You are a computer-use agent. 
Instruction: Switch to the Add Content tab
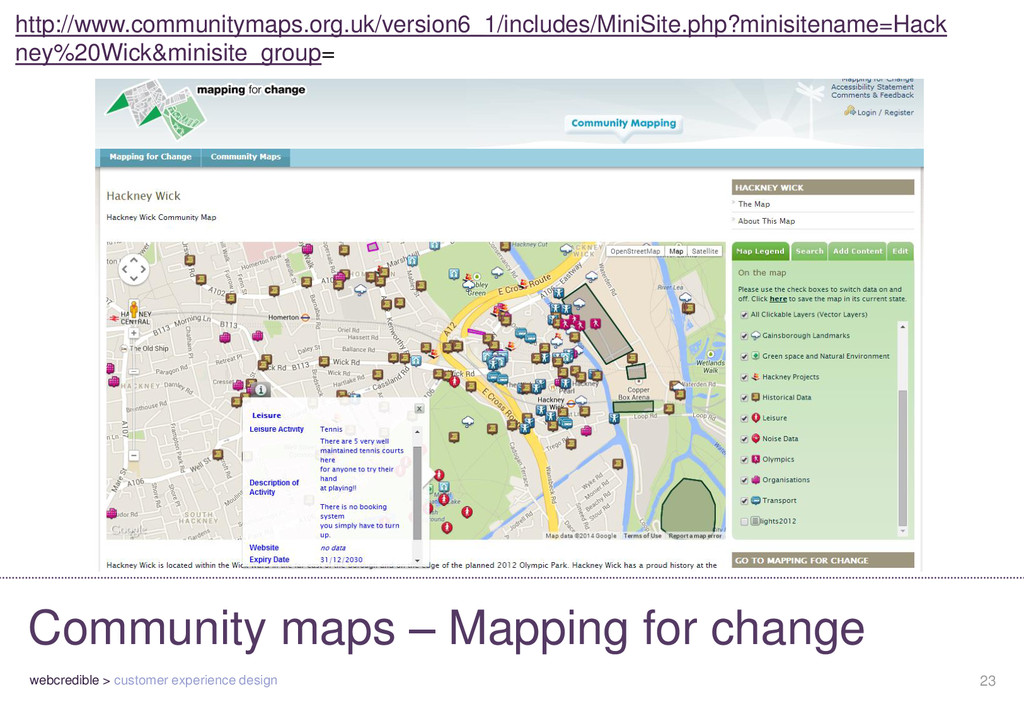[857, 251]
